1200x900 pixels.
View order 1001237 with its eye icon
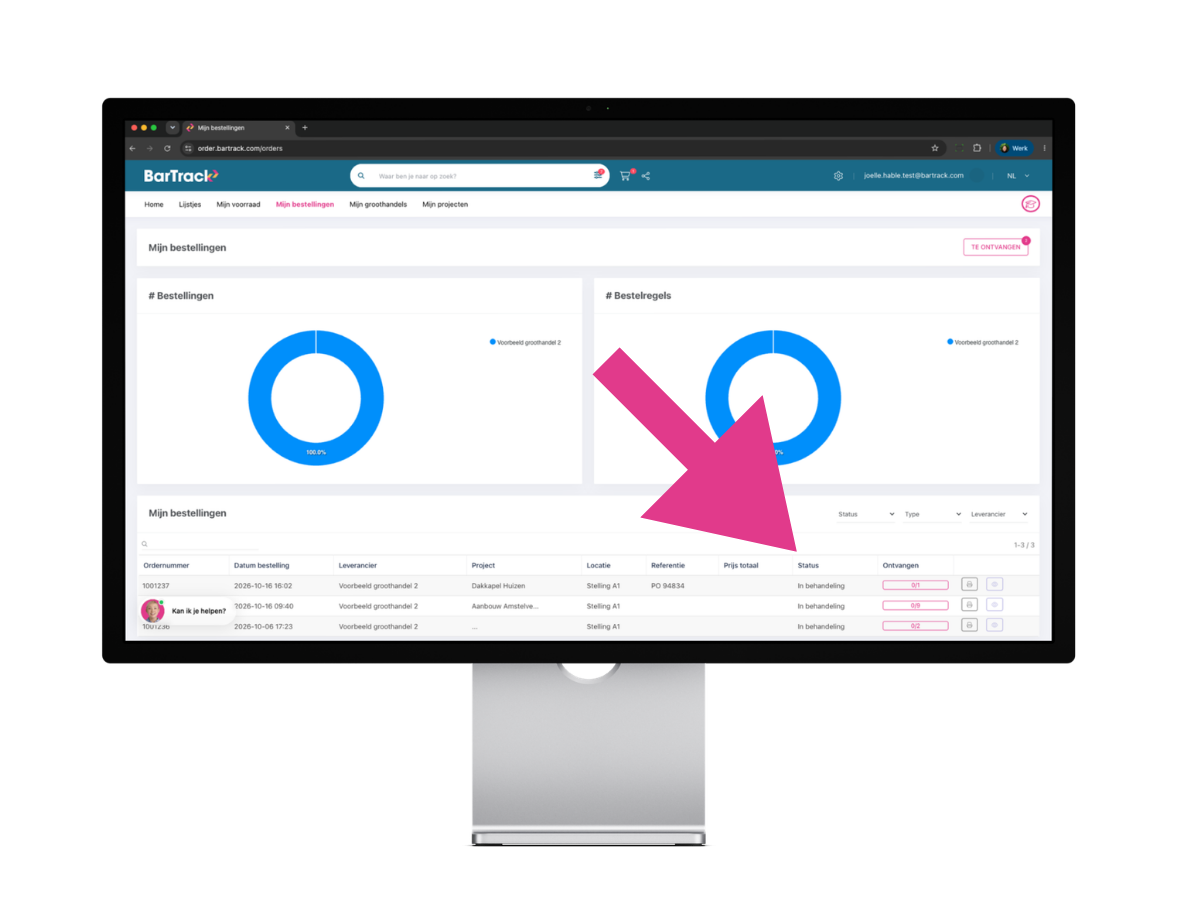(x=994, y=584)
